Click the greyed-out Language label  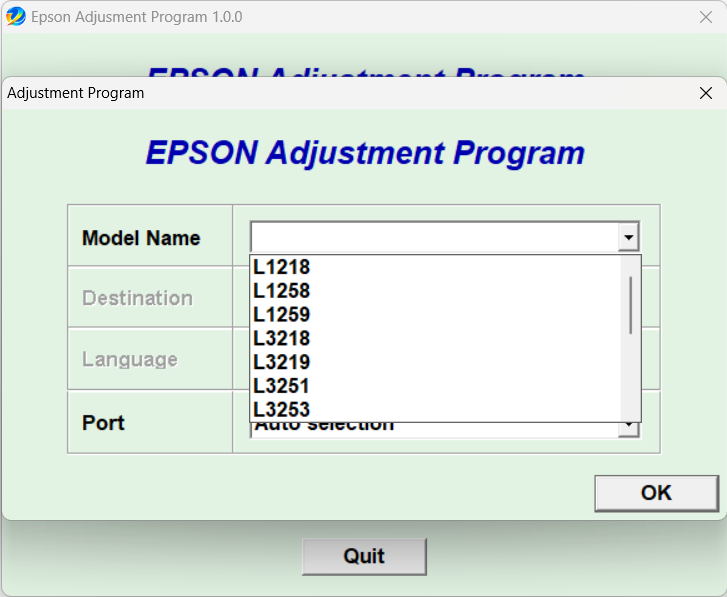coord(130,360)
